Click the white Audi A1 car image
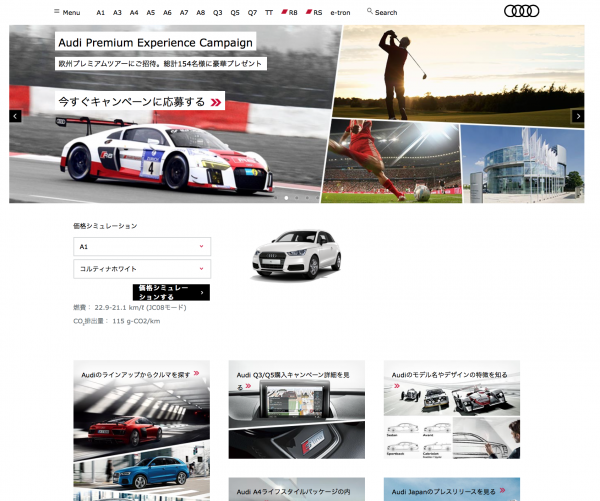Screen dimensions: 600x501 tap(297, 255)
